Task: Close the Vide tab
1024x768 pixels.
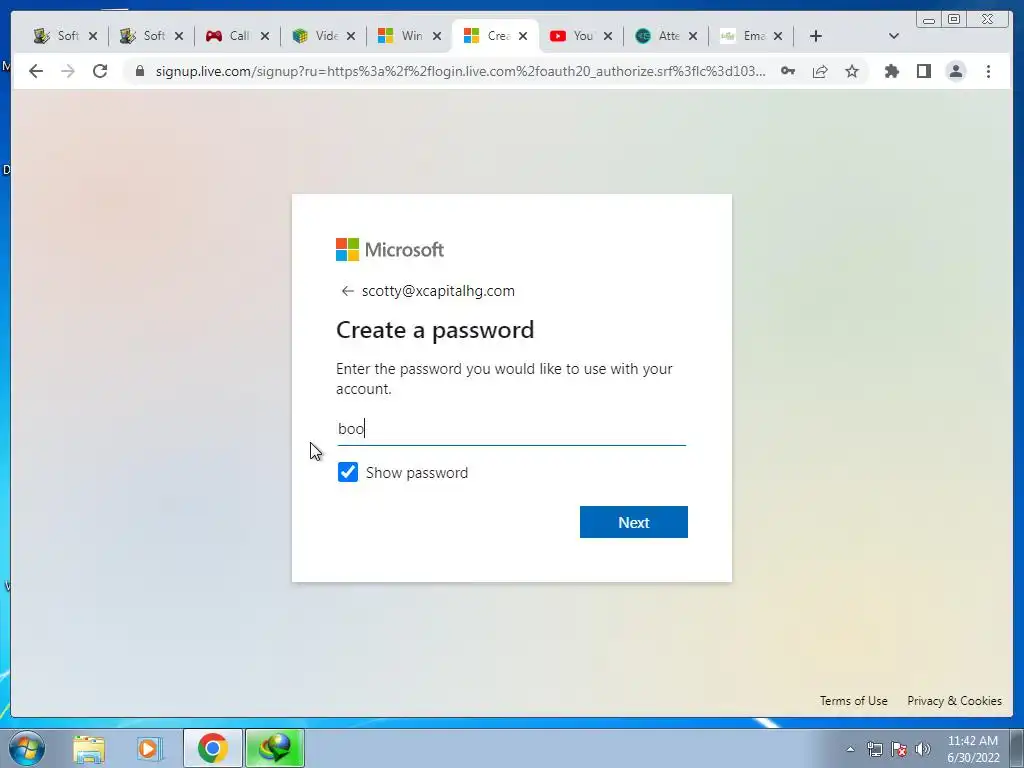Action: [351, 36]
